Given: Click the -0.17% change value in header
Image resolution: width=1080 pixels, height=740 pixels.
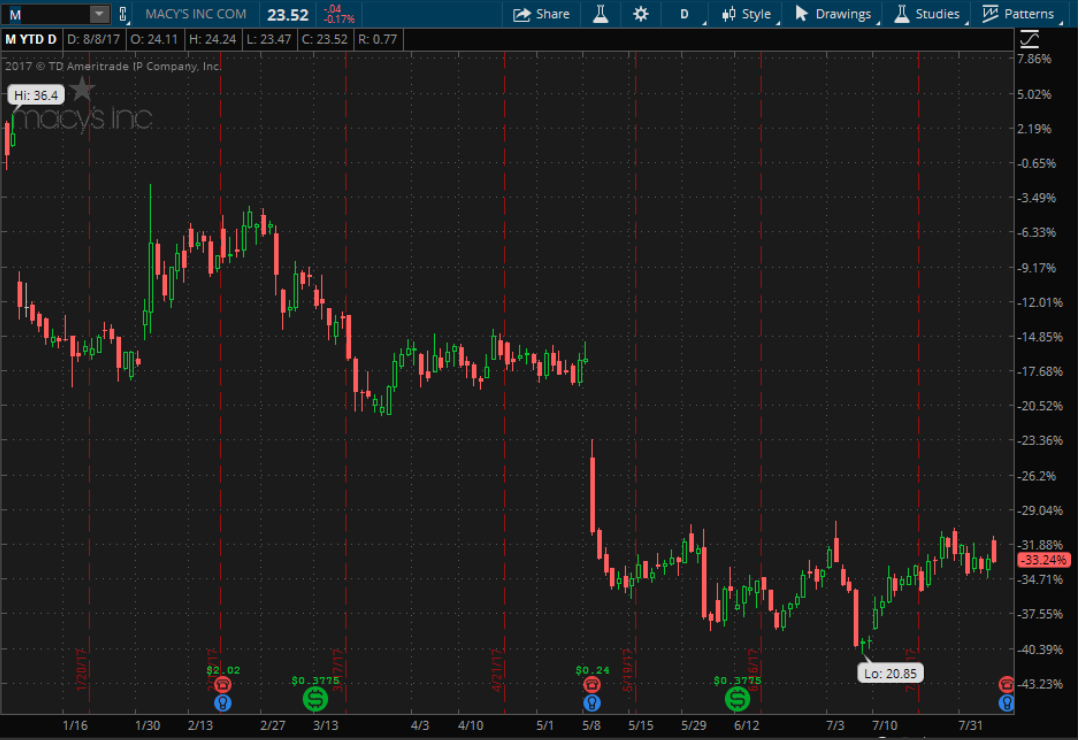Looking at the screenshot, I should click(339, 19).
